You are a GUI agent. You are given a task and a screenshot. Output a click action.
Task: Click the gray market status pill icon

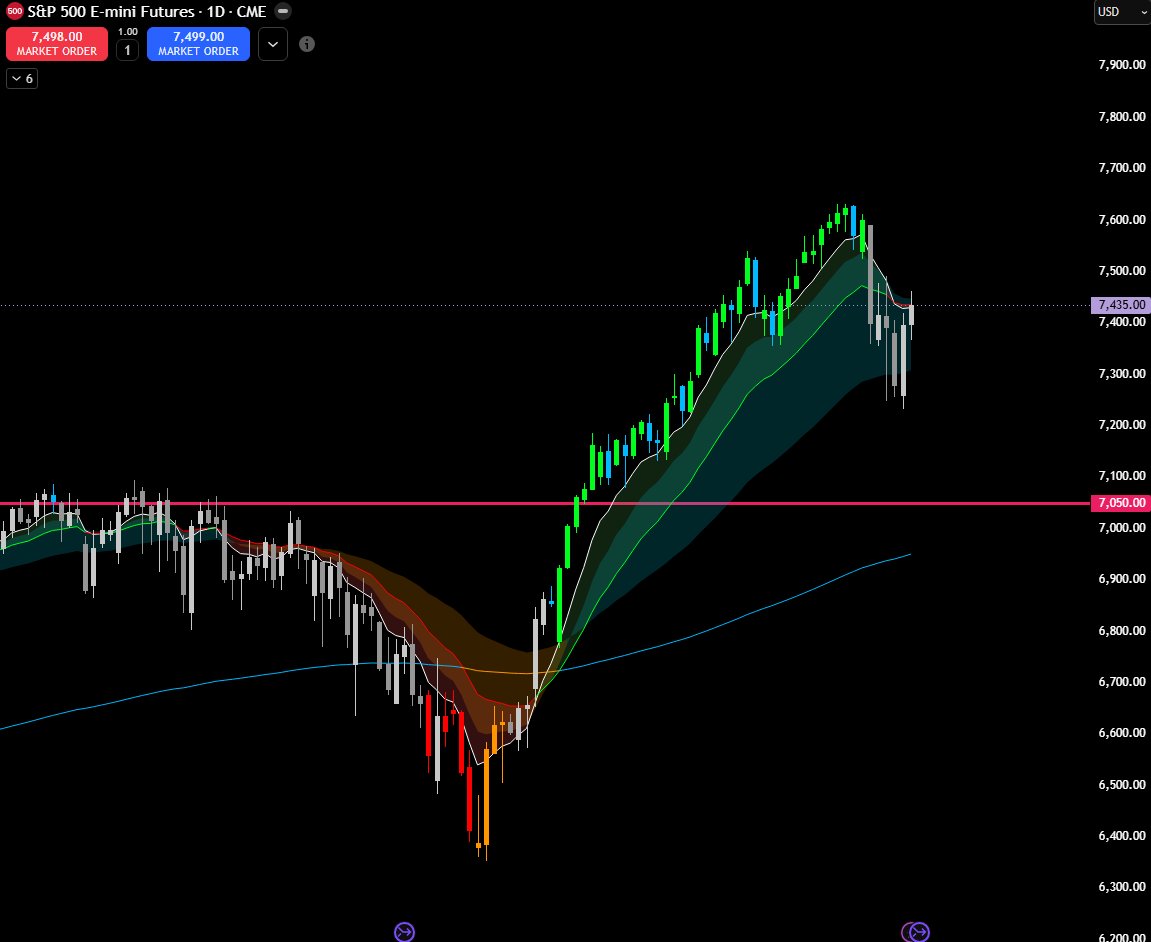[x=283, y=11]
